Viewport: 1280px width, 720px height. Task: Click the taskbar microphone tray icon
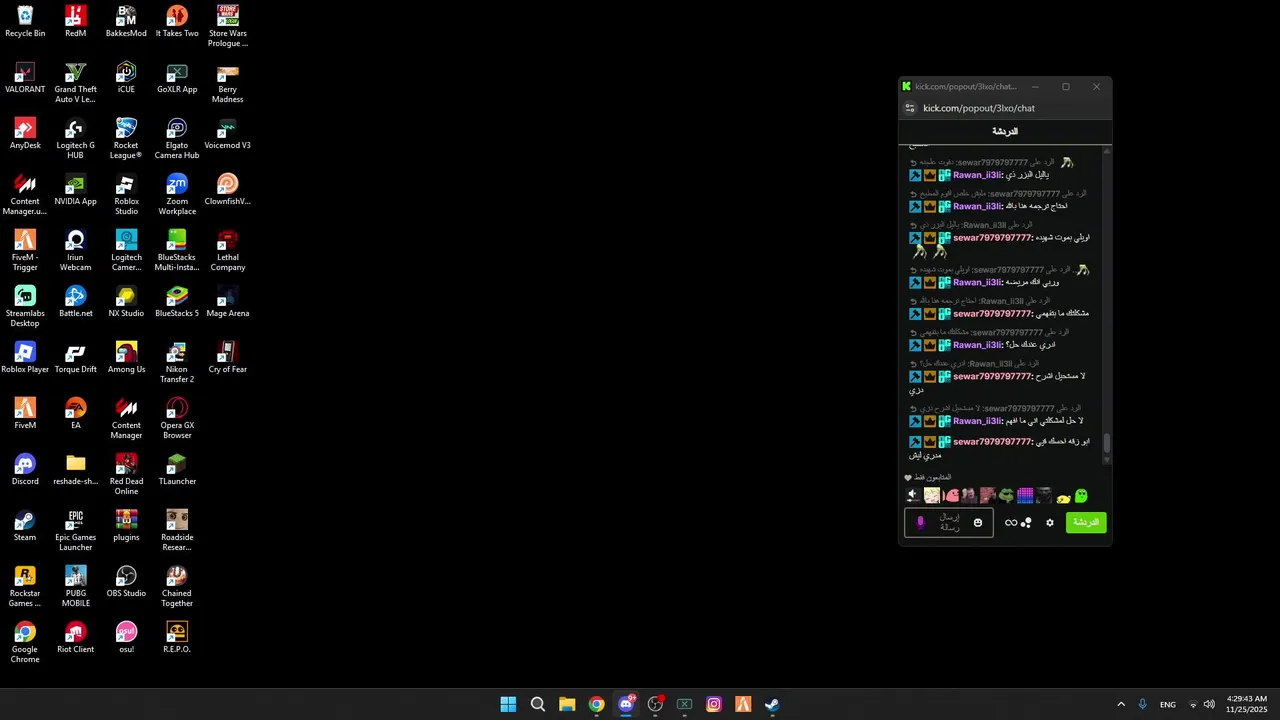pos(1143,704)
